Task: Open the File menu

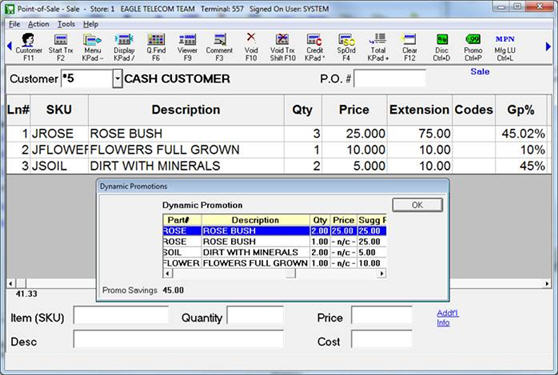Action: [14, 24]
